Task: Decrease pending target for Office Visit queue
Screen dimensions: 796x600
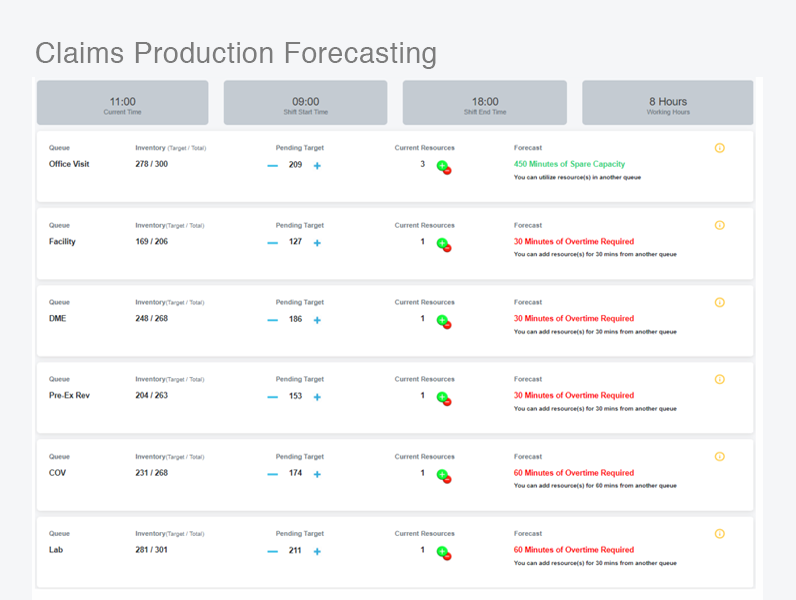Action: point(273,166)
